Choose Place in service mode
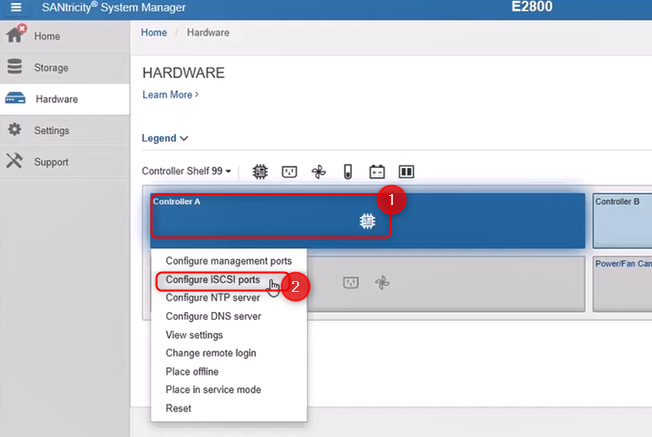Image resolution: width=652 pixels, height=437 pixels. pos(229,390)
